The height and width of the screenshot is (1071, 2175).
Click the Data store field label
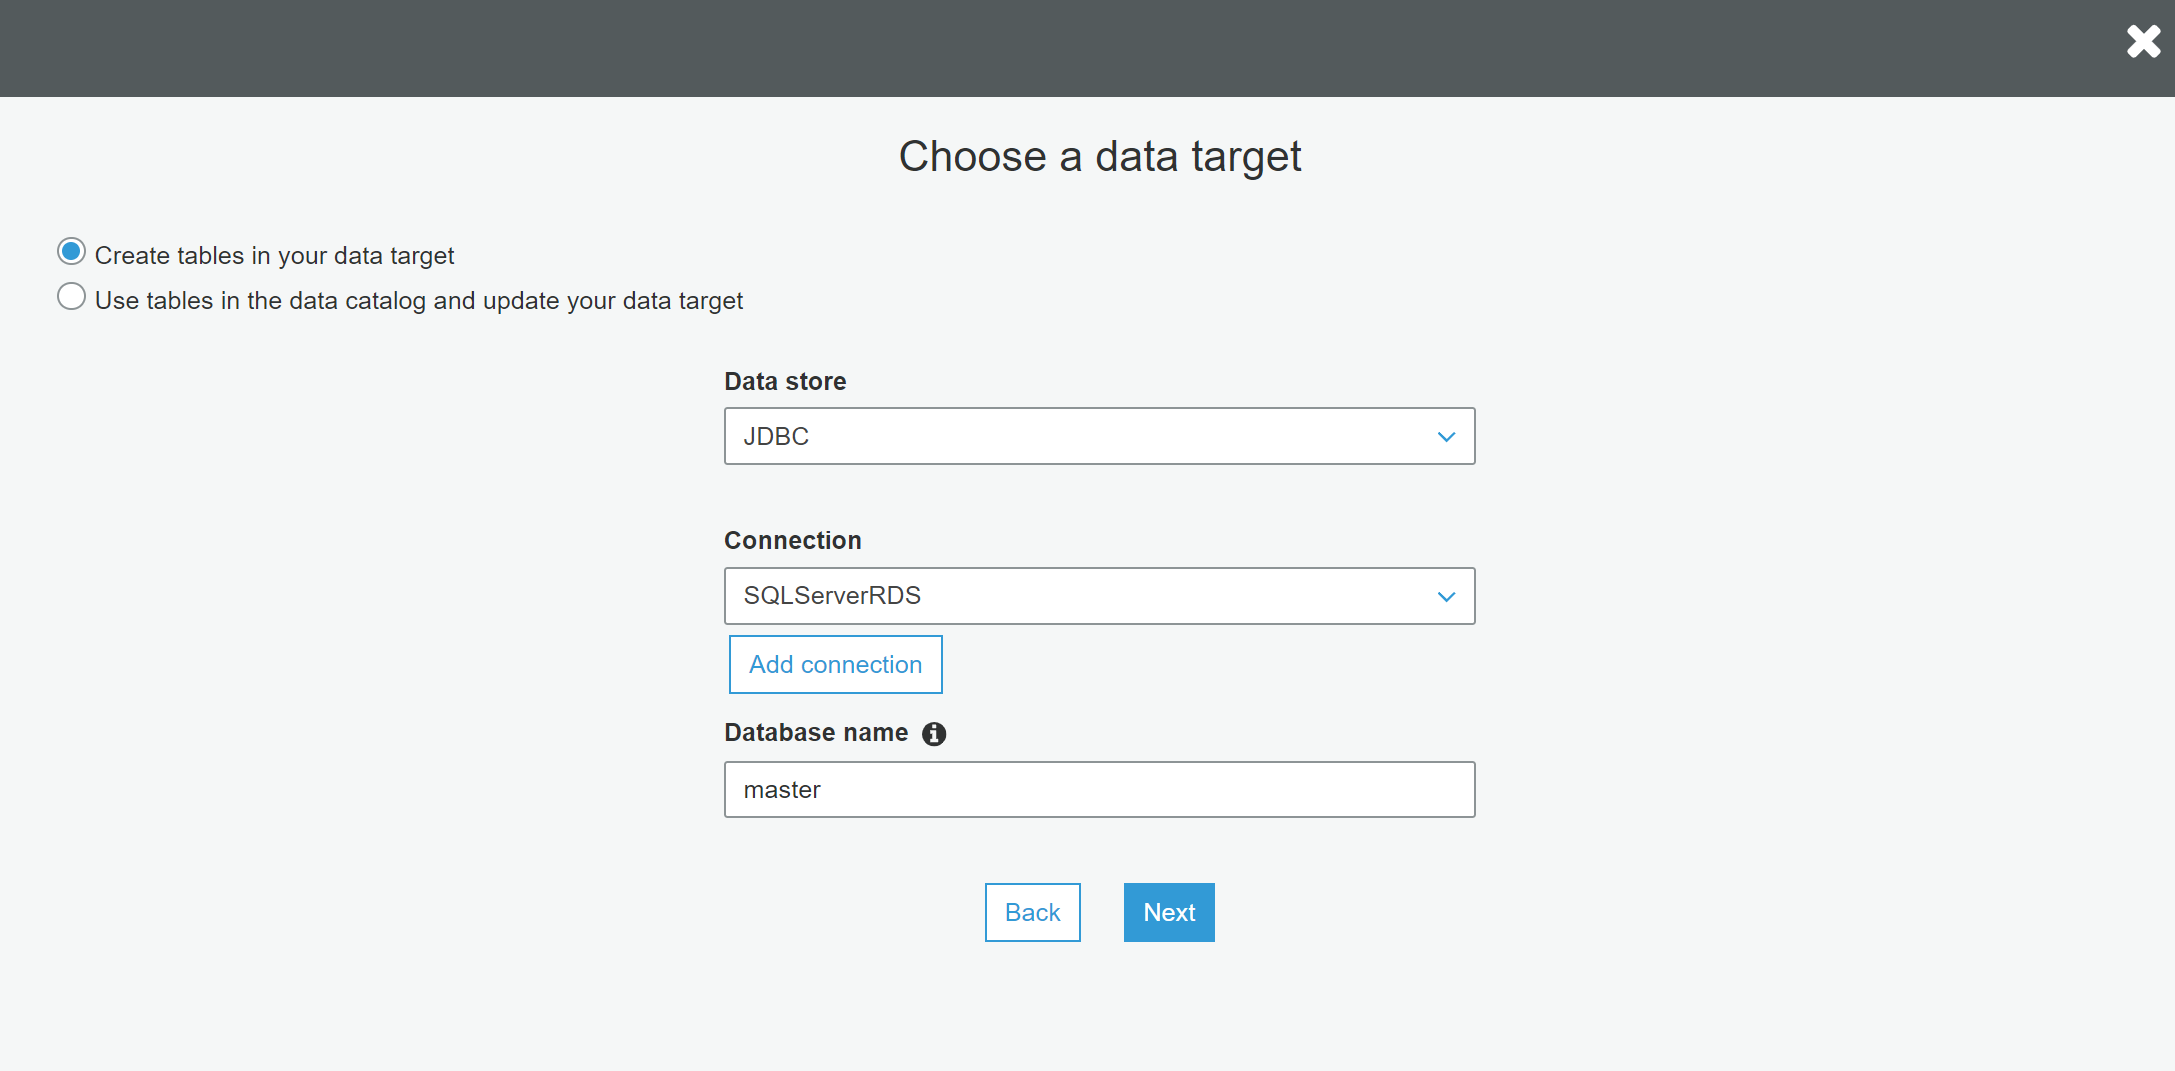[785, 382]
